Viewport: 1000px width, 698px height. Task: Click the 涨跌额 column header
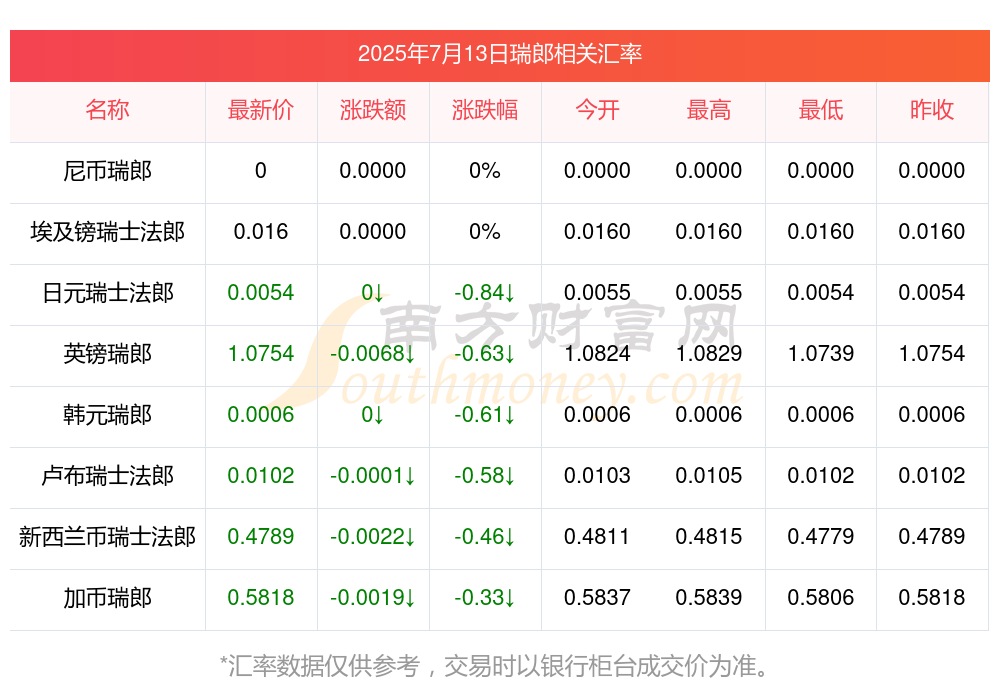(372, 110)
